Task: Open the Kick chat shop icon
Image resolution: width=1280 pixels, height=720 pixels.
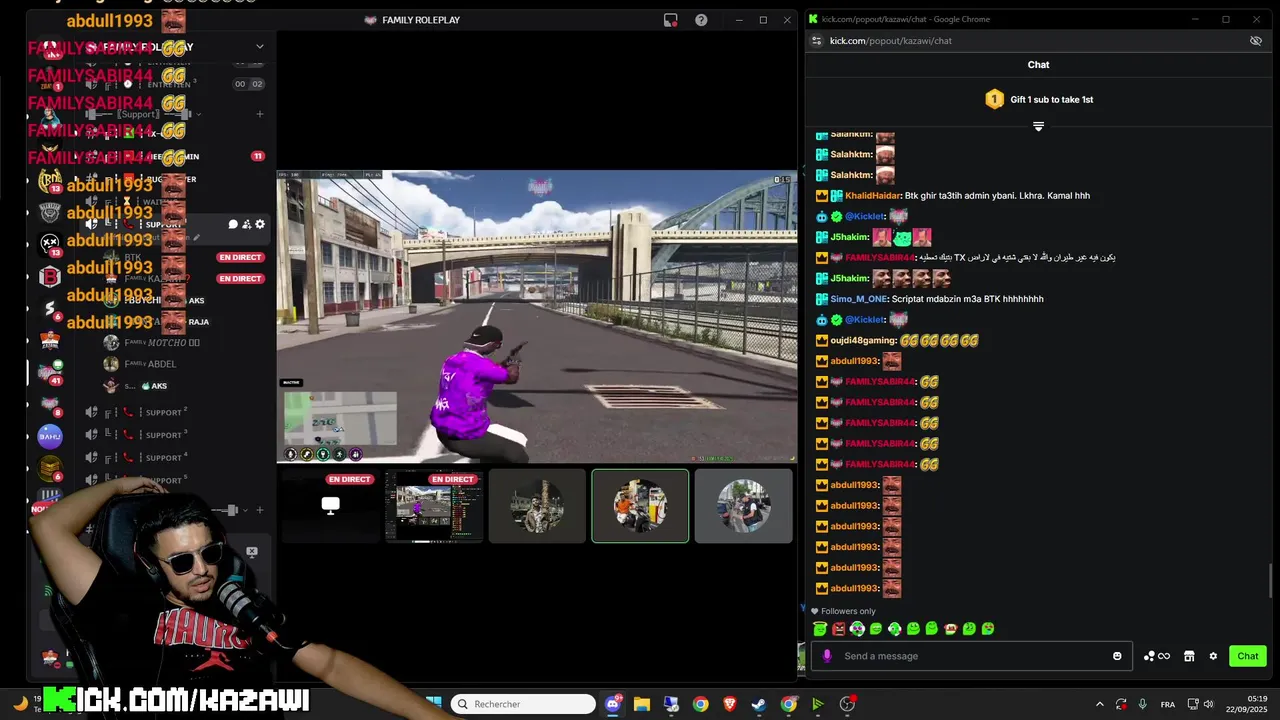Action: (x=1189, y=656)
